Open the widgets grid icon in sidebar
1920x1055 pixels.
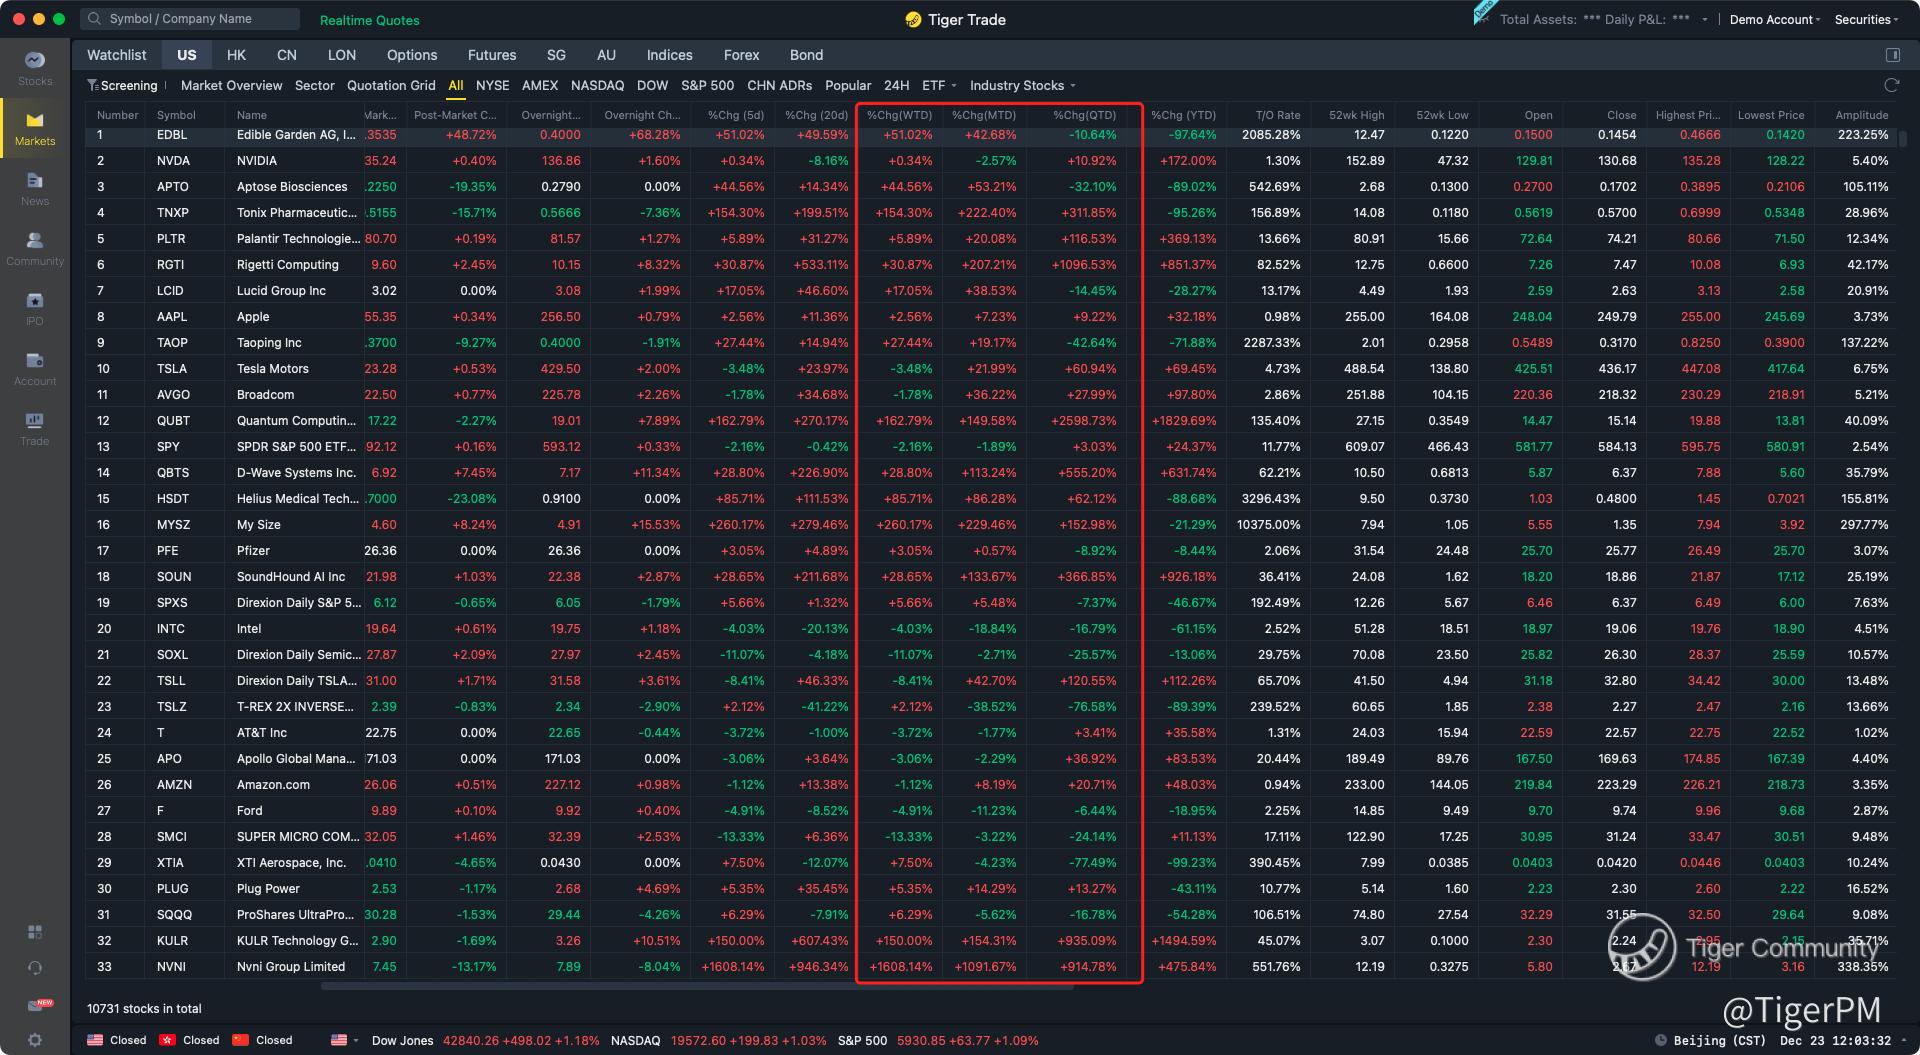(35, 932)
